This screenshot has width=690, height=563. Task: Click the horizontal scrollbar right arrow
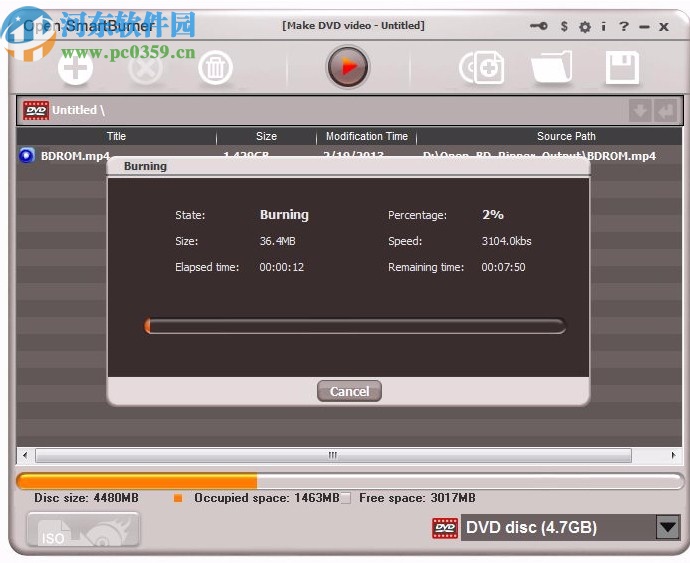click(x=673, y=455)
